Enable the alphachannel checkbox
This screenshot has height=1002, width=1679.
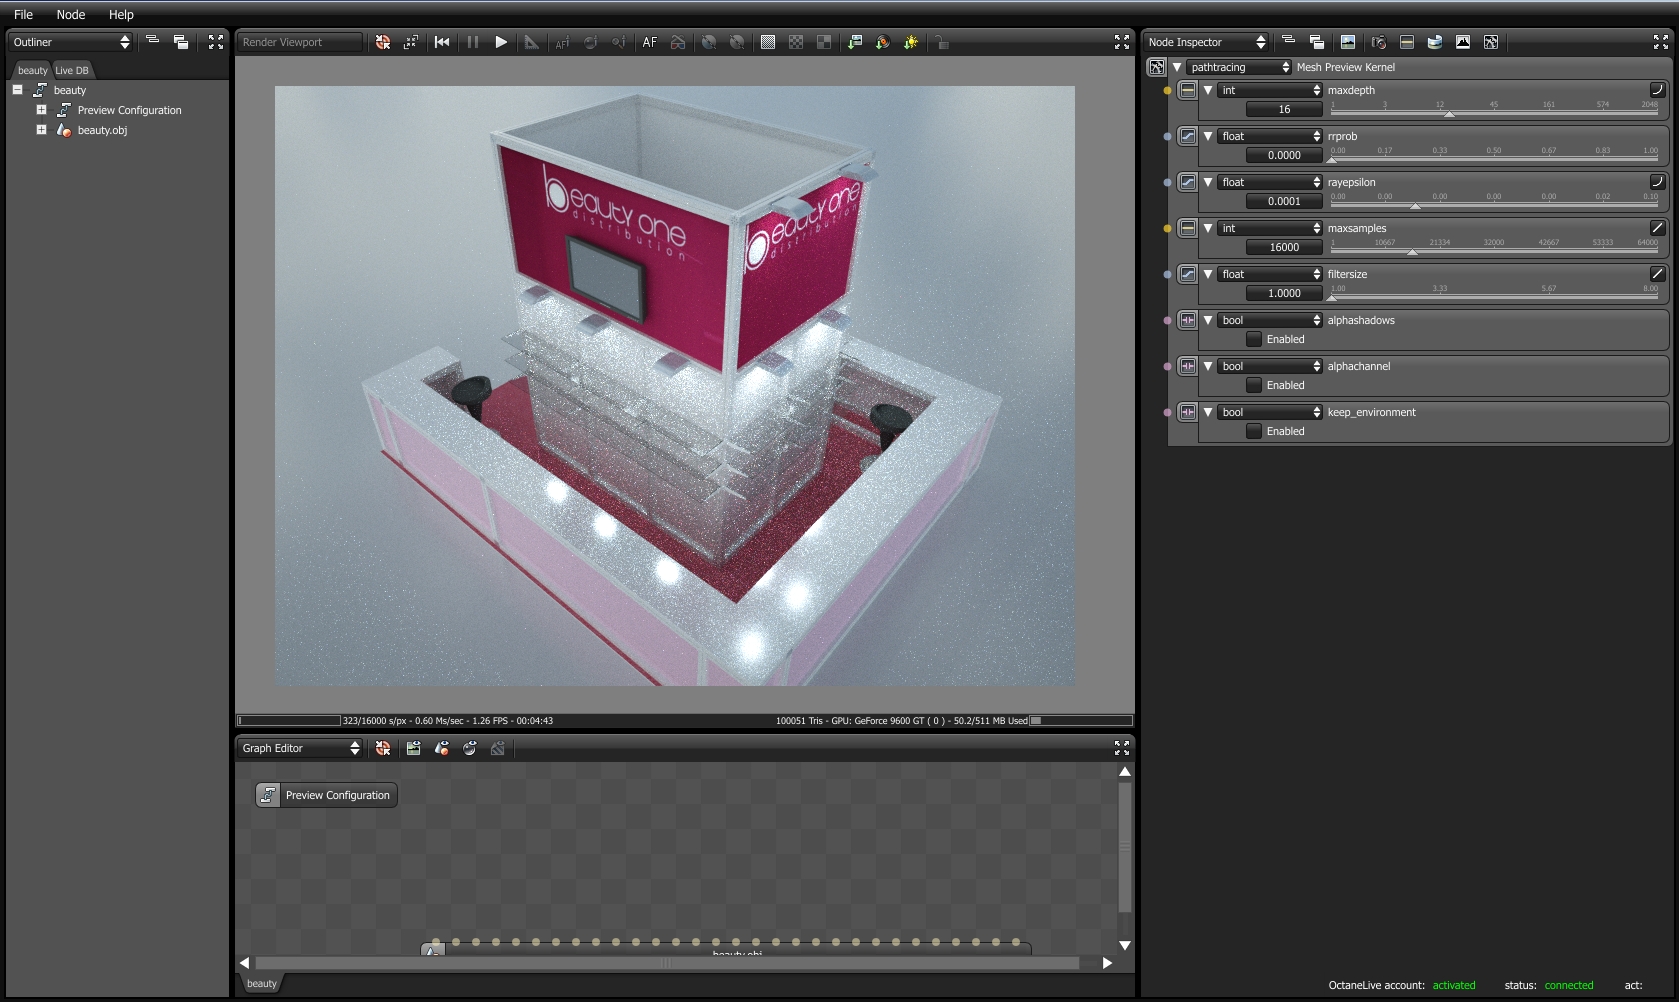tap(1254, 385)
